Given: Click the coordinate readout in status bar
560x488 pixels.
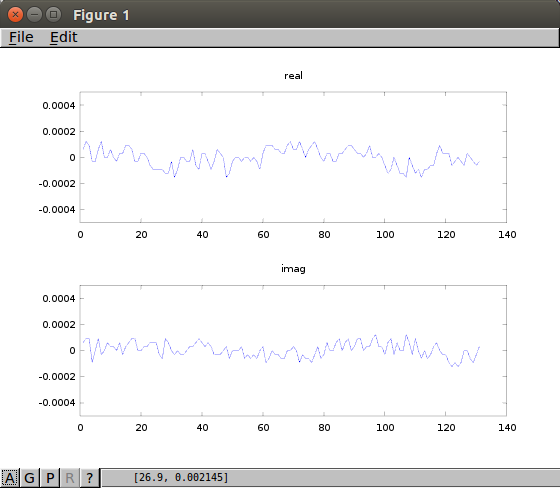Looking at the screenshot, I should [181, 477].
